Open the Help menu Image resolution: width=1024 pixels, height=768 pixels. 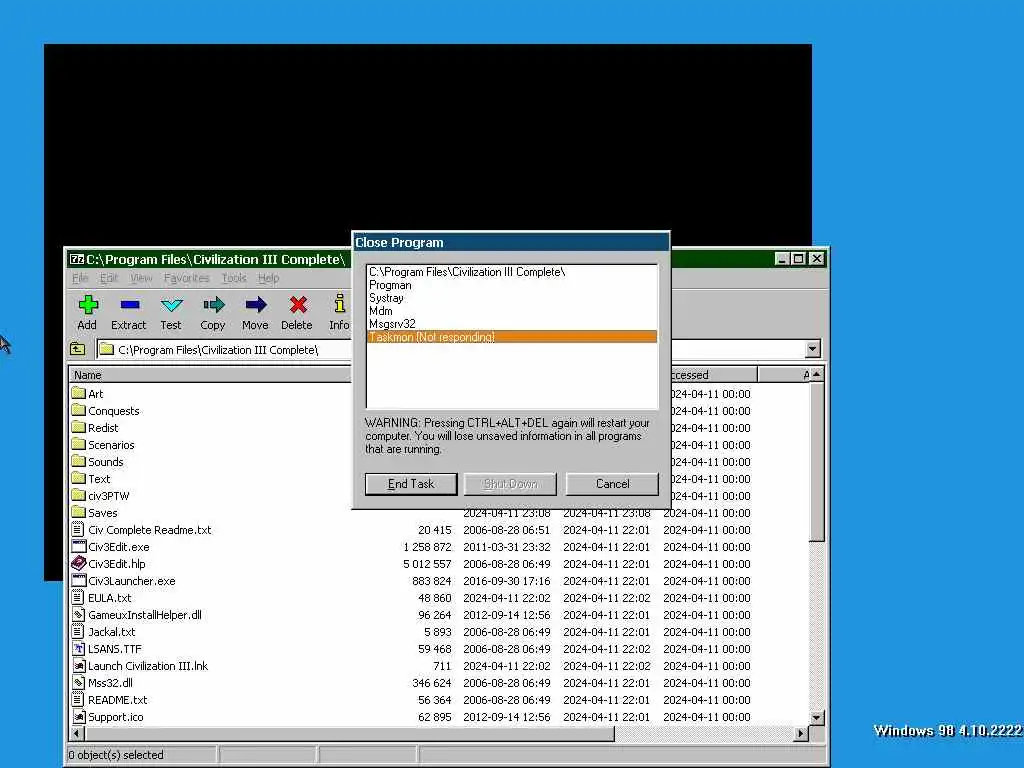coord(268,278)
